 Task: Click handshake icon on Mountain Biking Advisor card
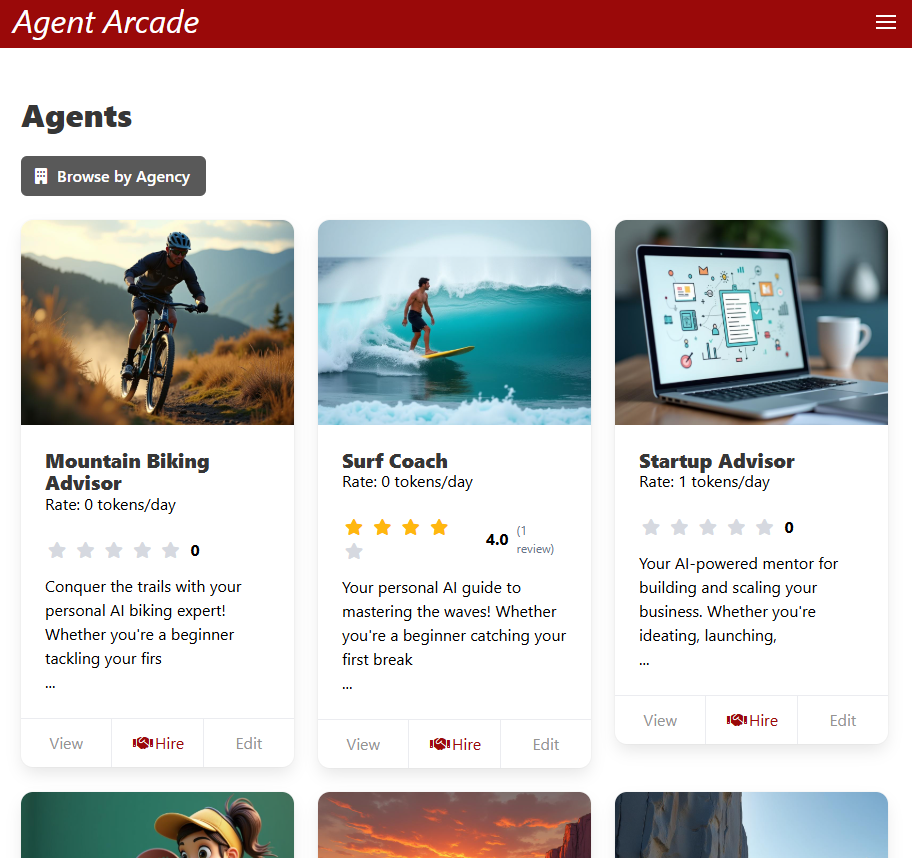point(142,743)
